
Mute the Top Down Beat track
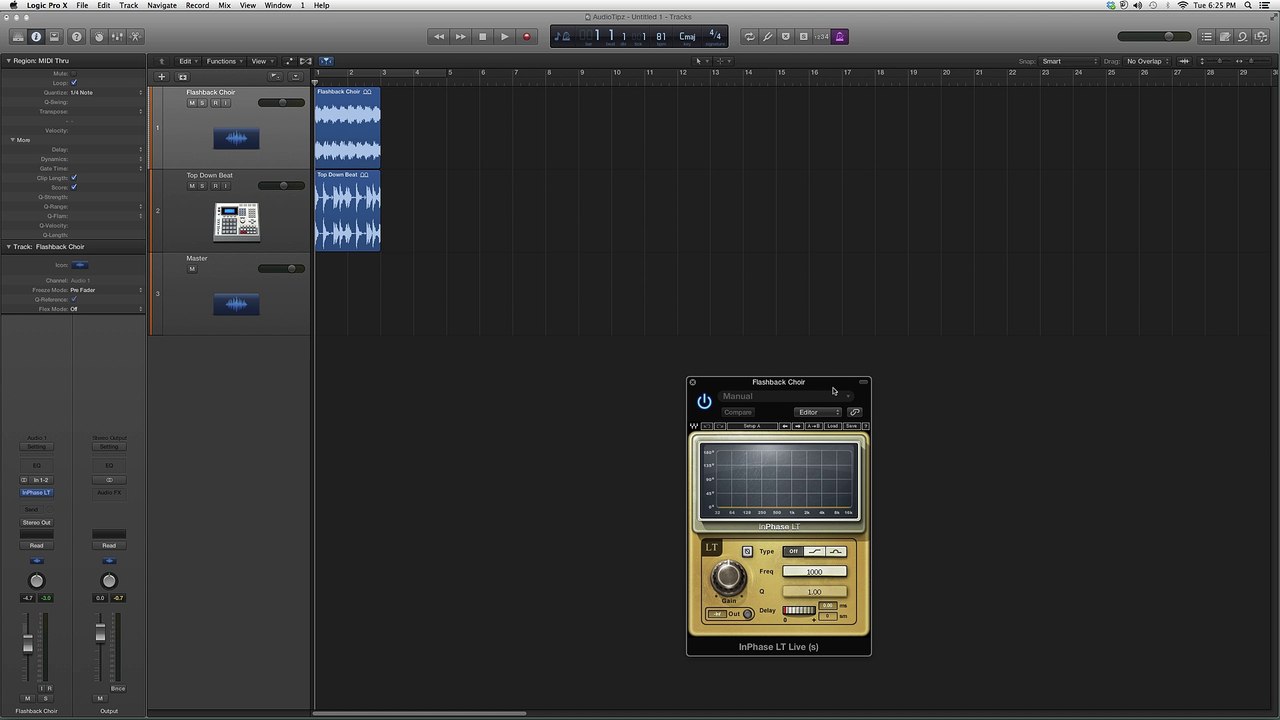click(x=192, y=186)
